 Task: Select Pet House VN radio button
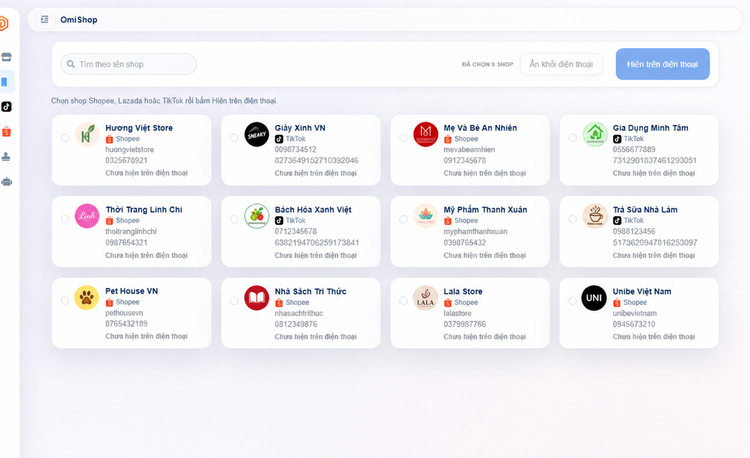click(65, 301)
